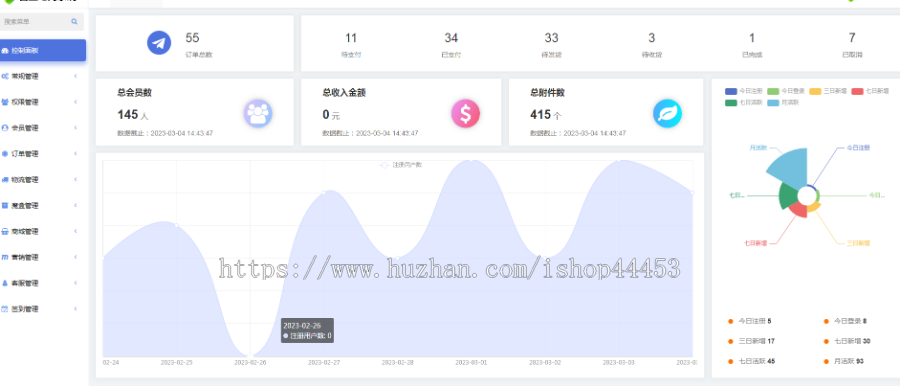Click the 33 待发货 count
The height and width of the screenshot is (386, 900).
coord(552,38)
